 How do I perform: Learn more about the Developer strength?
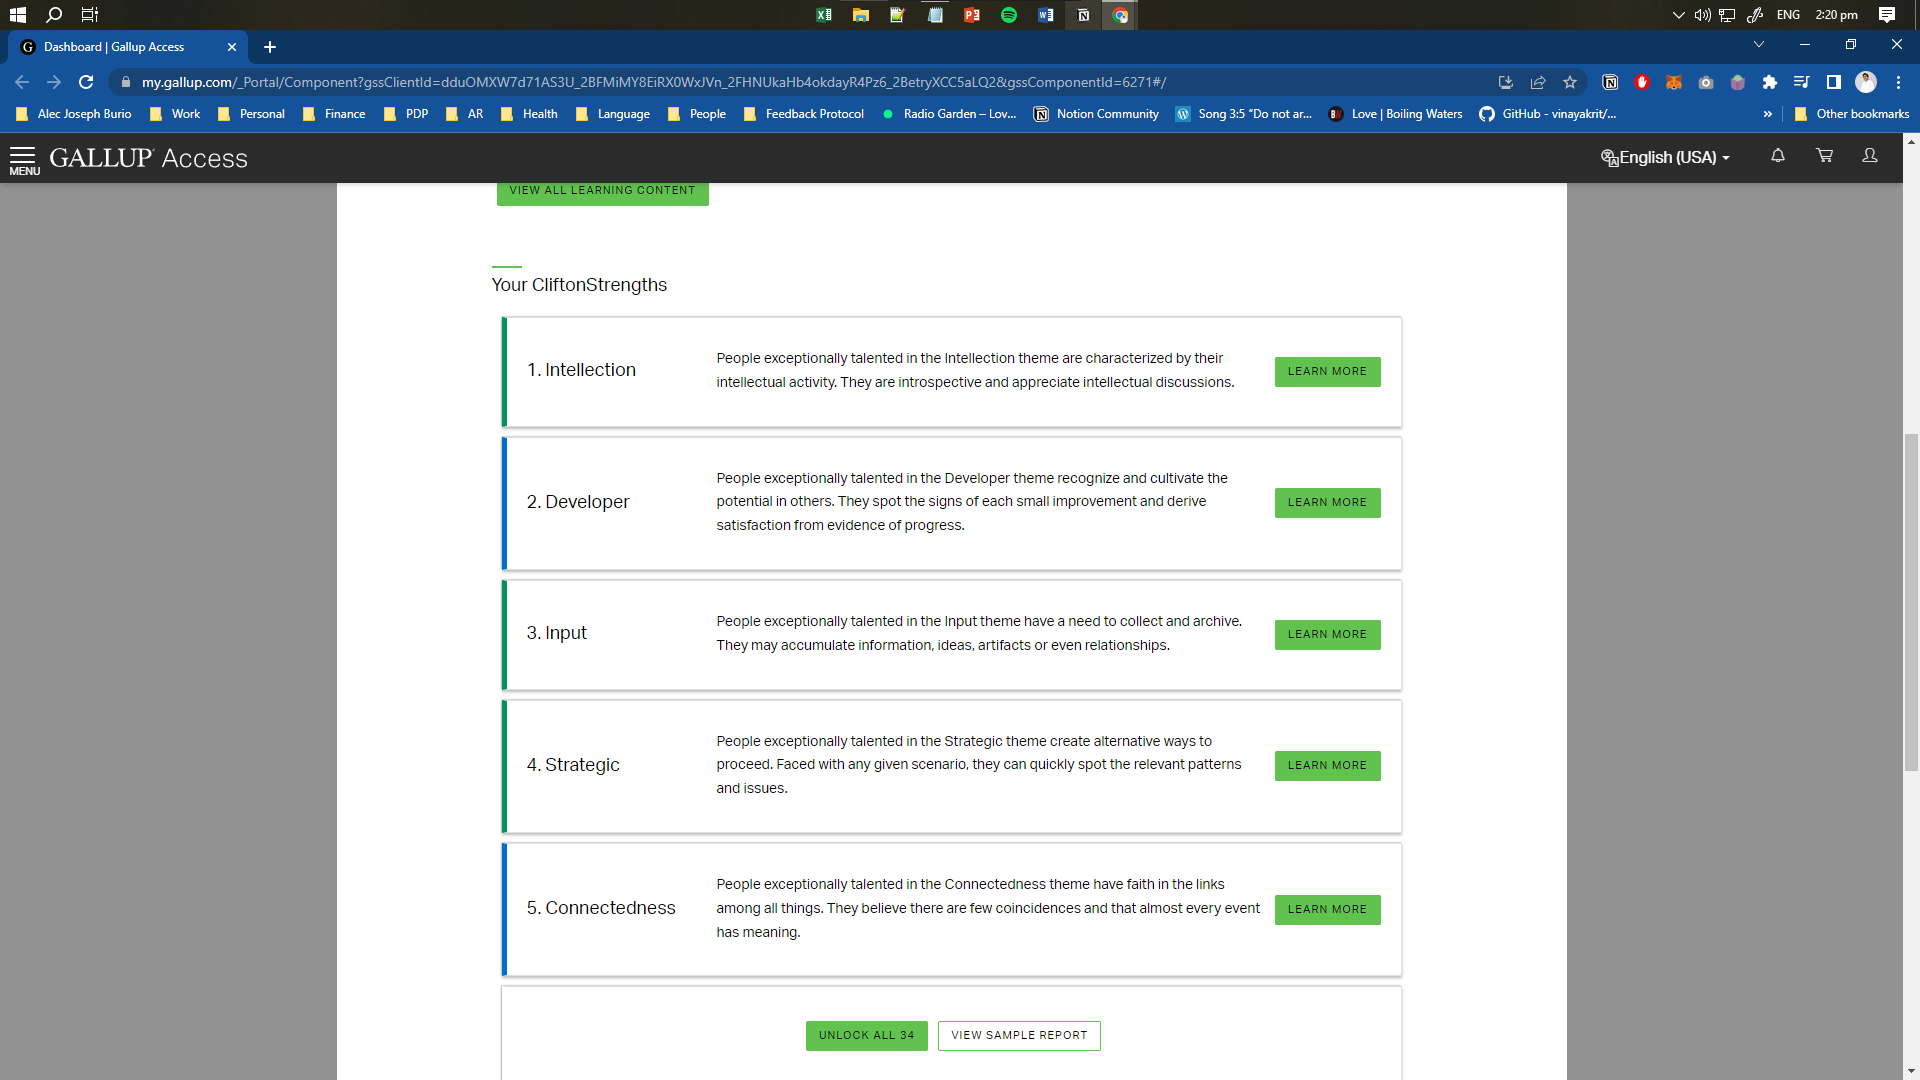tap(1327, 502)
